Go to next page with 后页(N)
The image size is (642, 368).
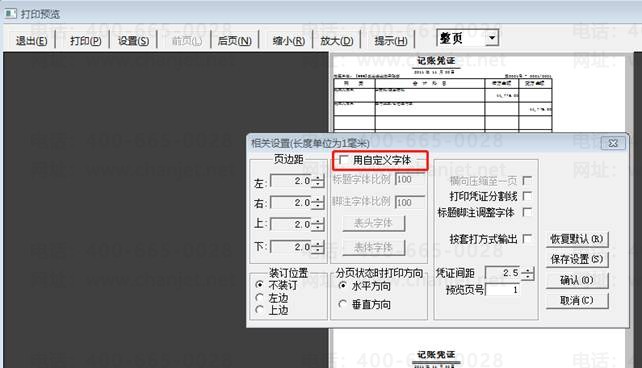235,41
